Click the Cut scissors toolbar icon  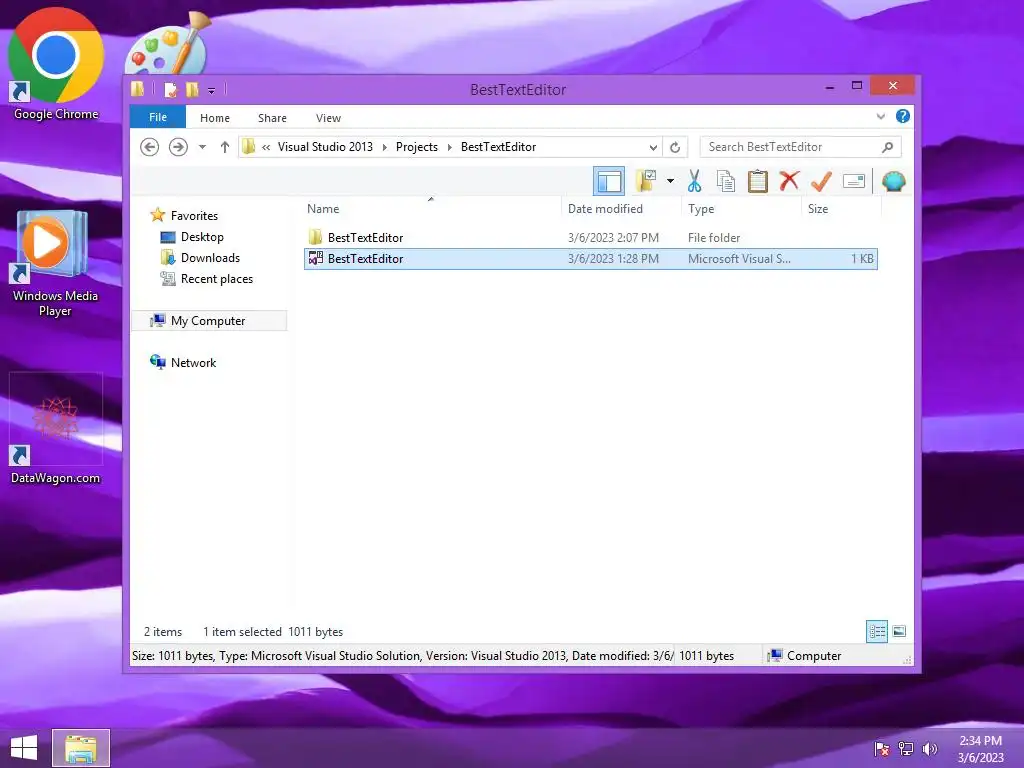point(694,181)
